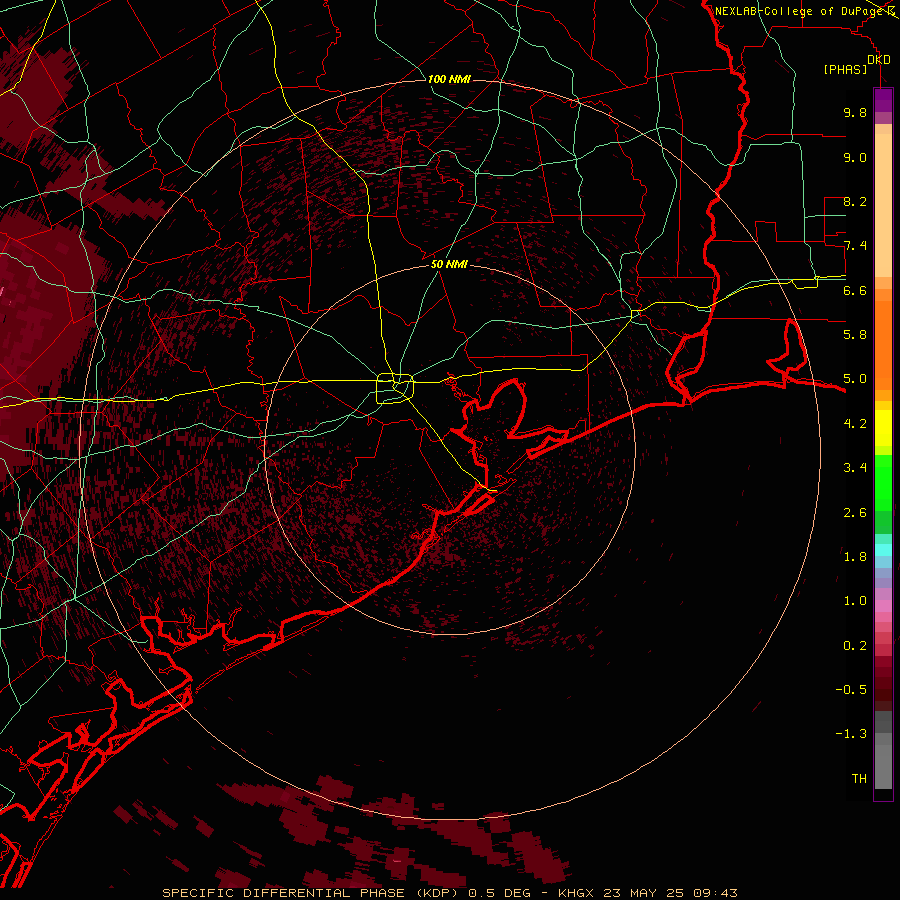
Task: Click the 8.2 value on the color scale
Action: tap(855, 201)
